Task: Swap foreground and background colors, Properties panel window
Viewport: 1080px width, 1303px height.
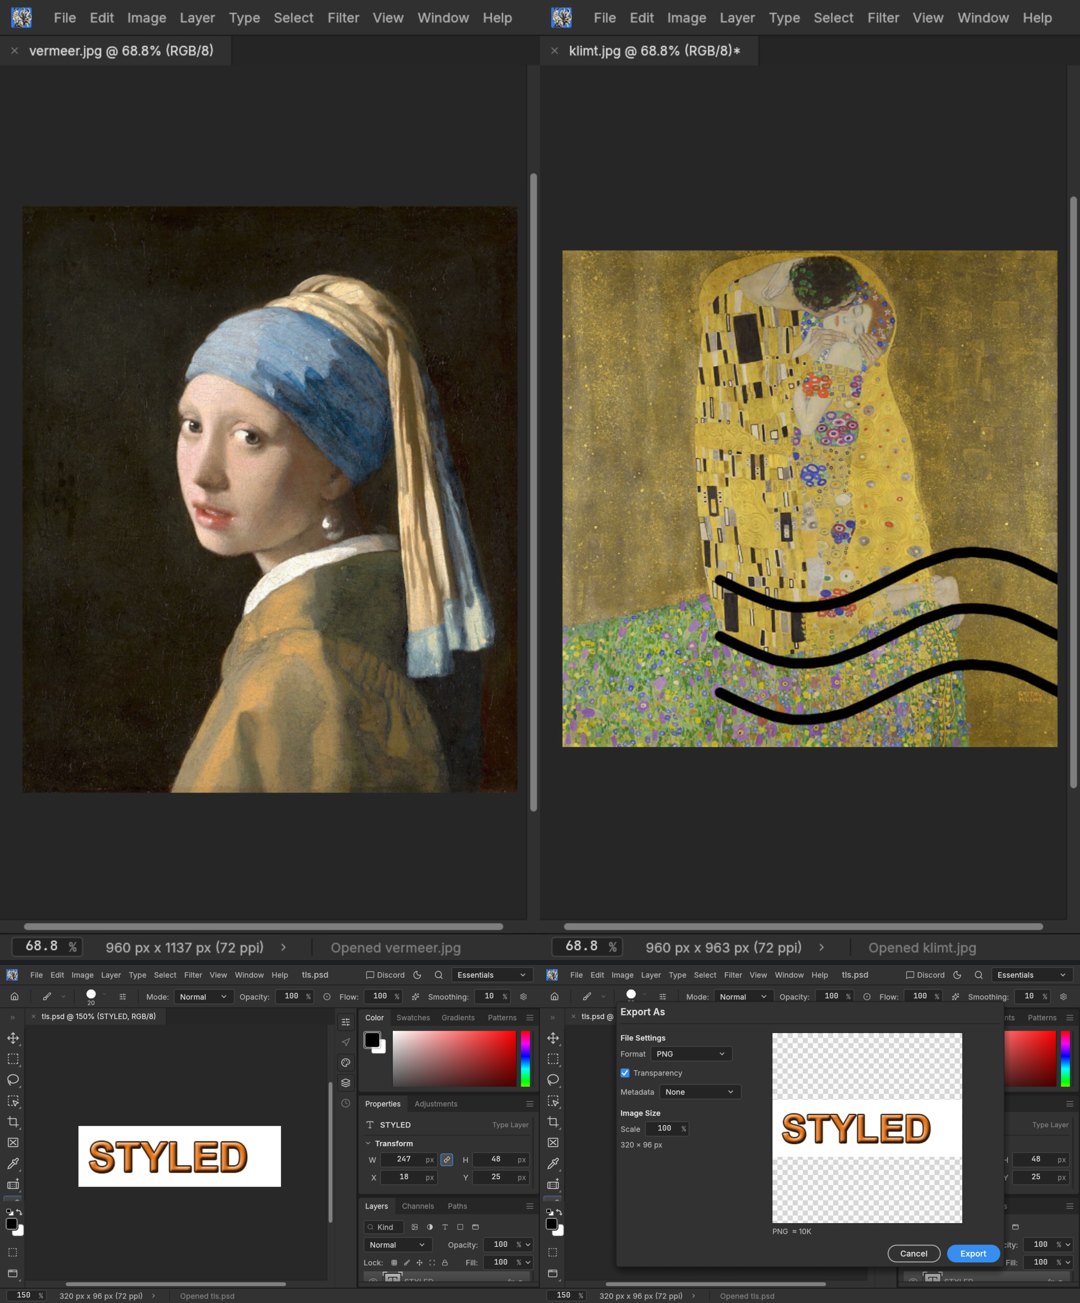Action: pyautogui.click(x=19, y=1213)
